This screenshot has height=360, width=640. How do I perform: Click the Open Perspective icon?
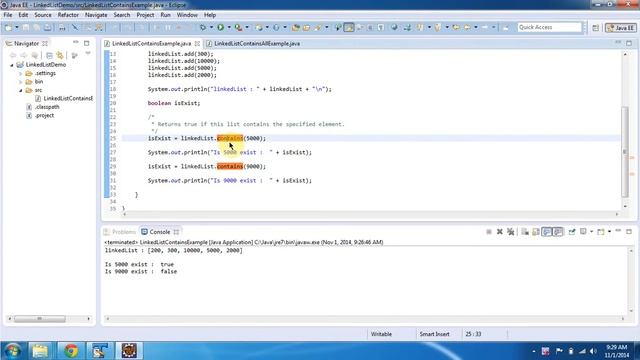pyautogui.click(x=596, y=28)
